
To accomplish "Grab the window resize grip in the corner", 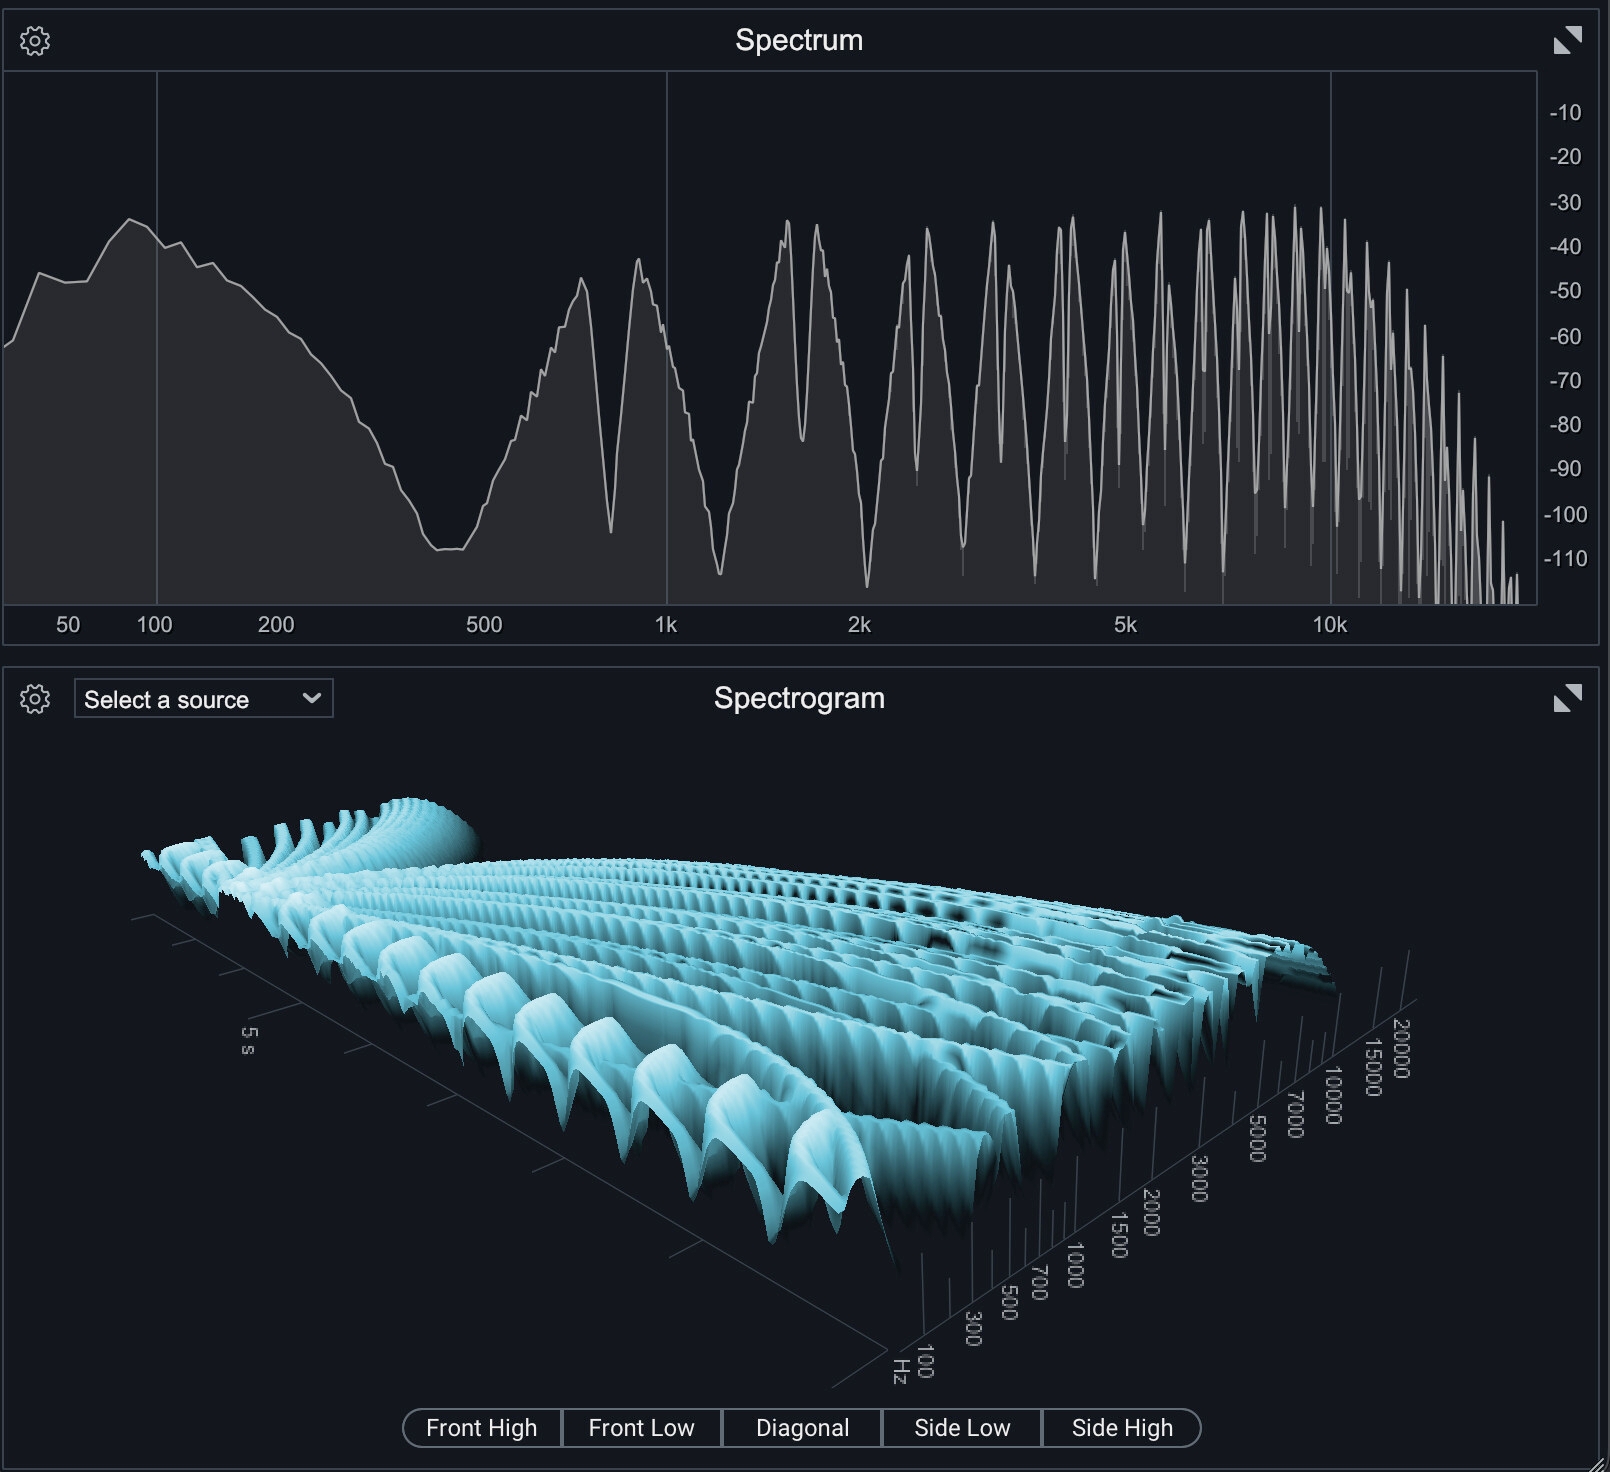I will click(1598, 1462).
